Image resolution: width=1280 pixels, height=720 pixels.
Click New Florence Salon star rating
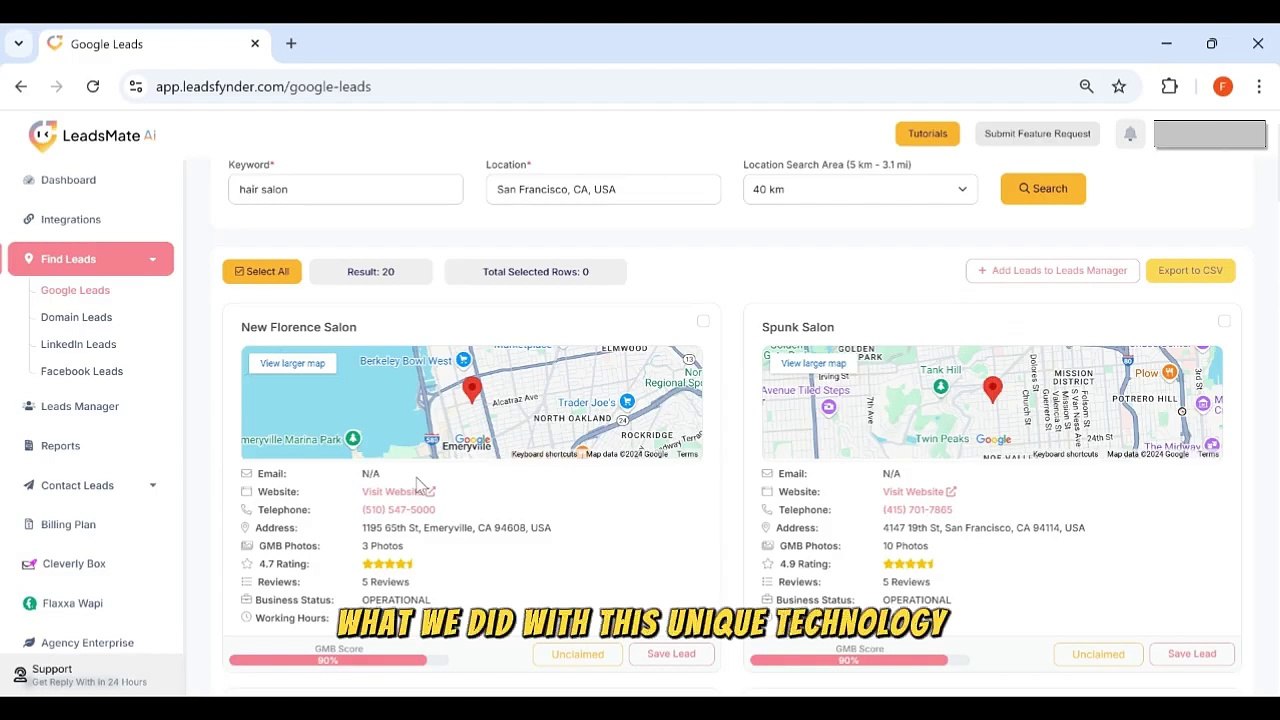(388, 564)
